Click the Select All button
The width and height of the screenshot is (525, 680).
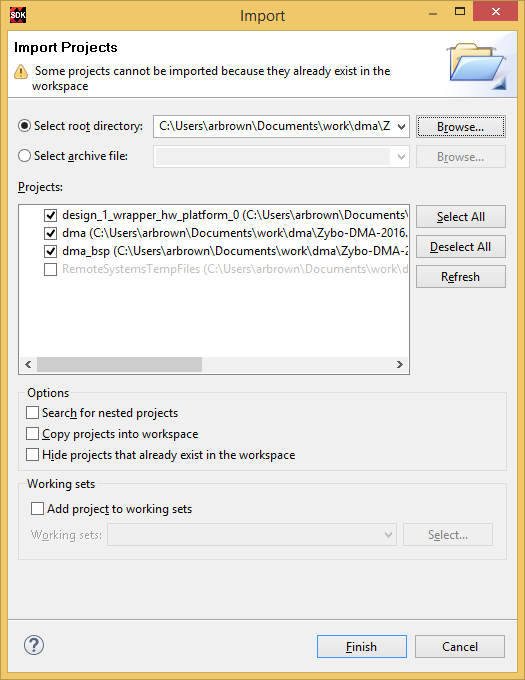click(x=461, y=216)
